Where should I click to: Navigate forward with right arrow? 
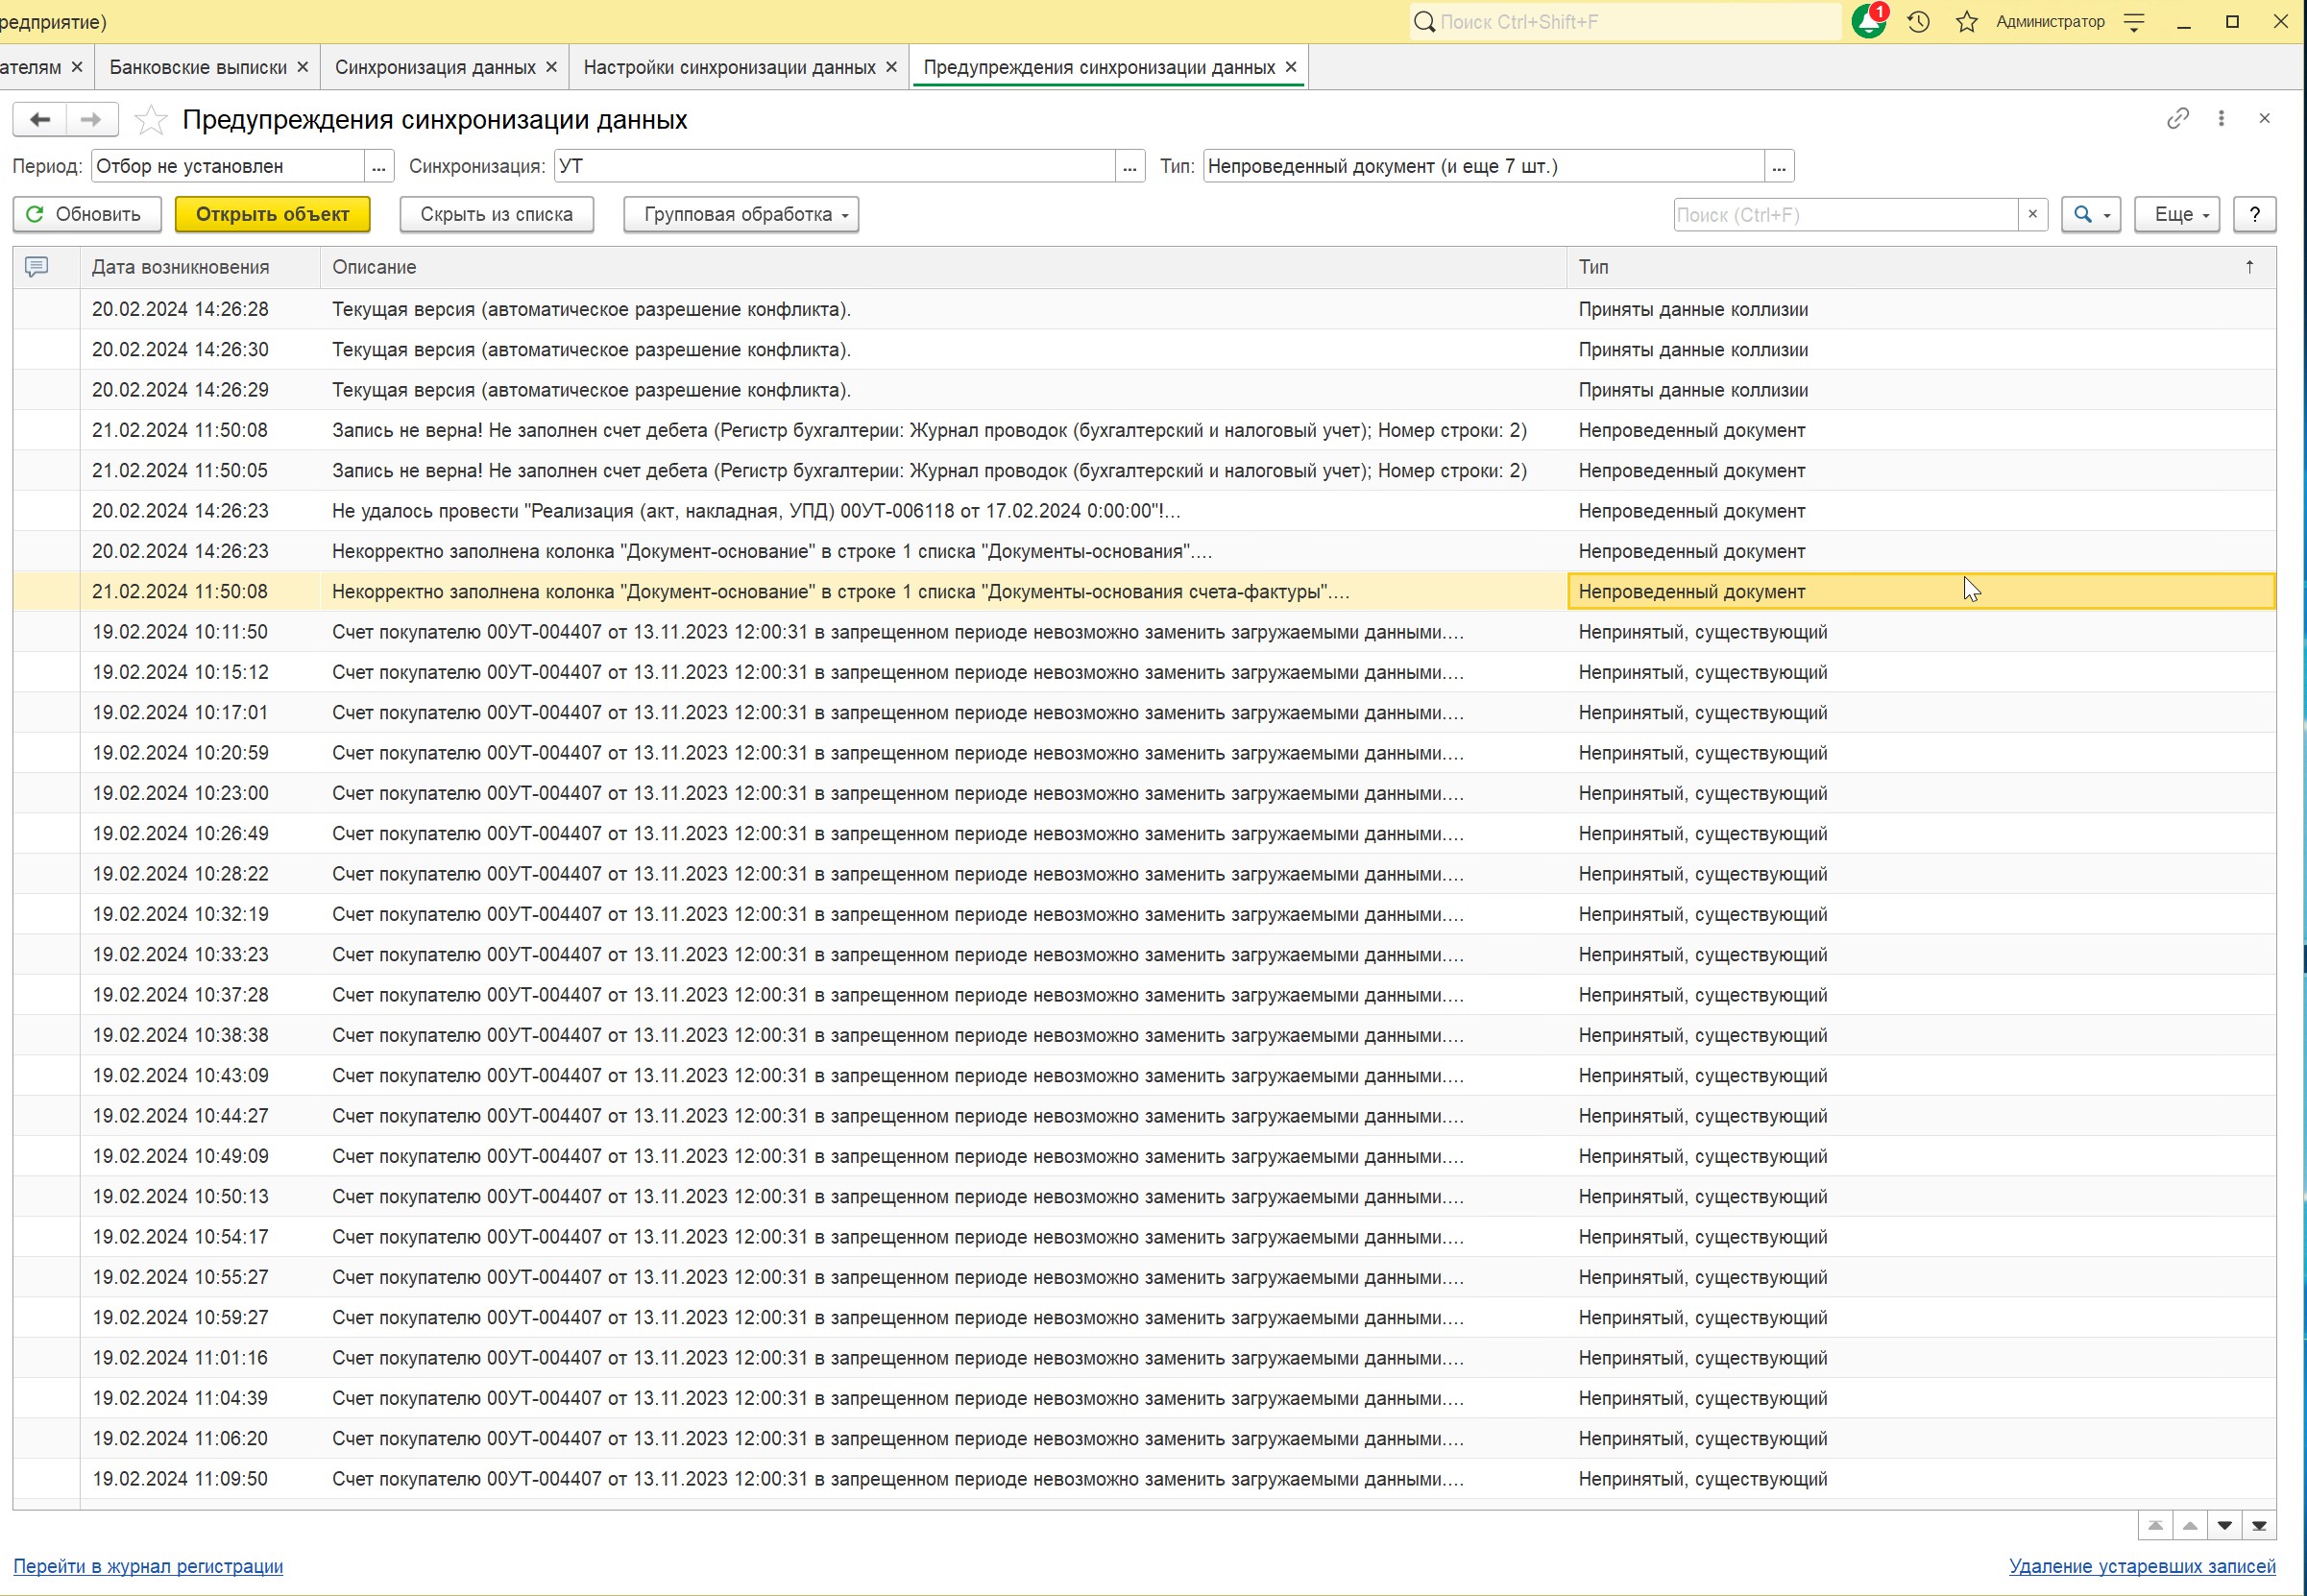click(91, 120)
